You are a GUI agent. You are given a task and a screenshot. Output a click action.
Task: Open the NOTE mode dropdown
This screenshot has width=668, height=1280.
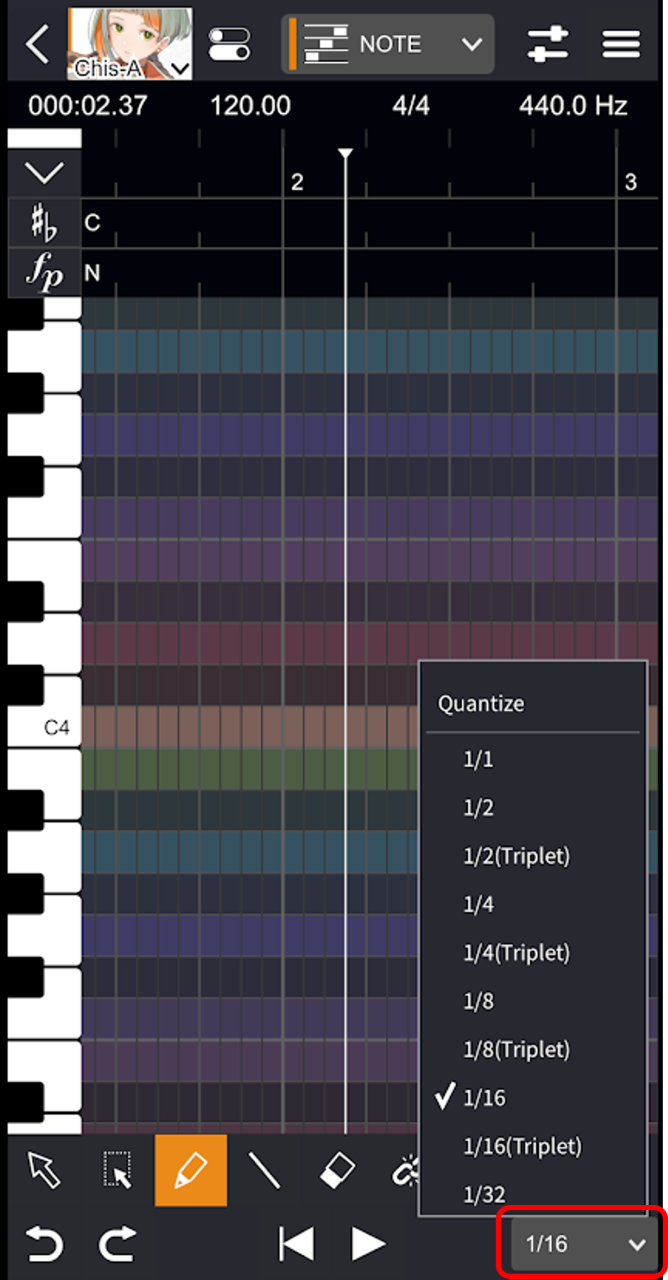(390, 44)
